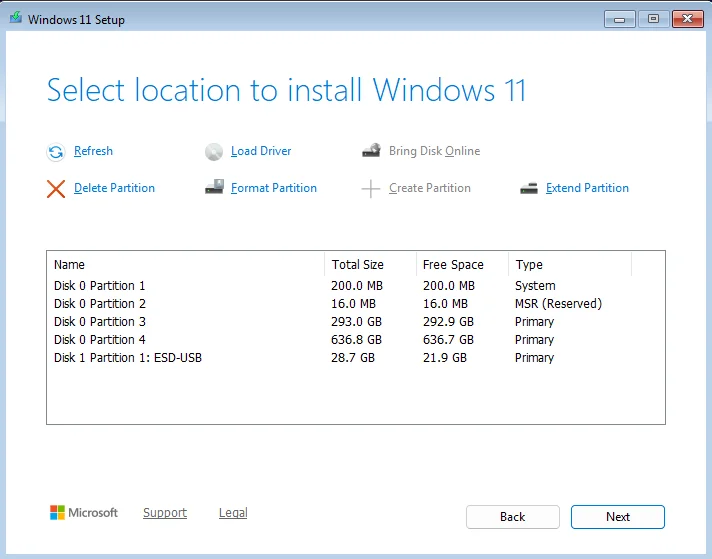712x559 pixels.
Task: Click the Load Driver disc icon
Action: tap(213, 152)
